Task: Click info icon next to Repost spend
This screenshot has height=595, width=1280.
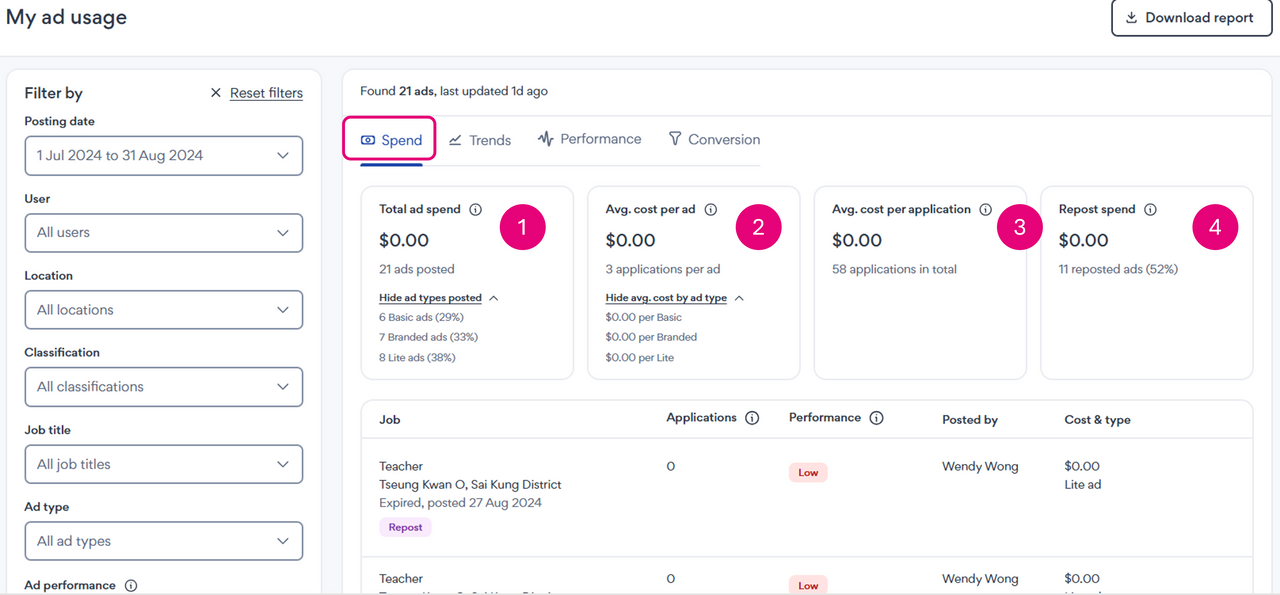Action: (1150, 210)
